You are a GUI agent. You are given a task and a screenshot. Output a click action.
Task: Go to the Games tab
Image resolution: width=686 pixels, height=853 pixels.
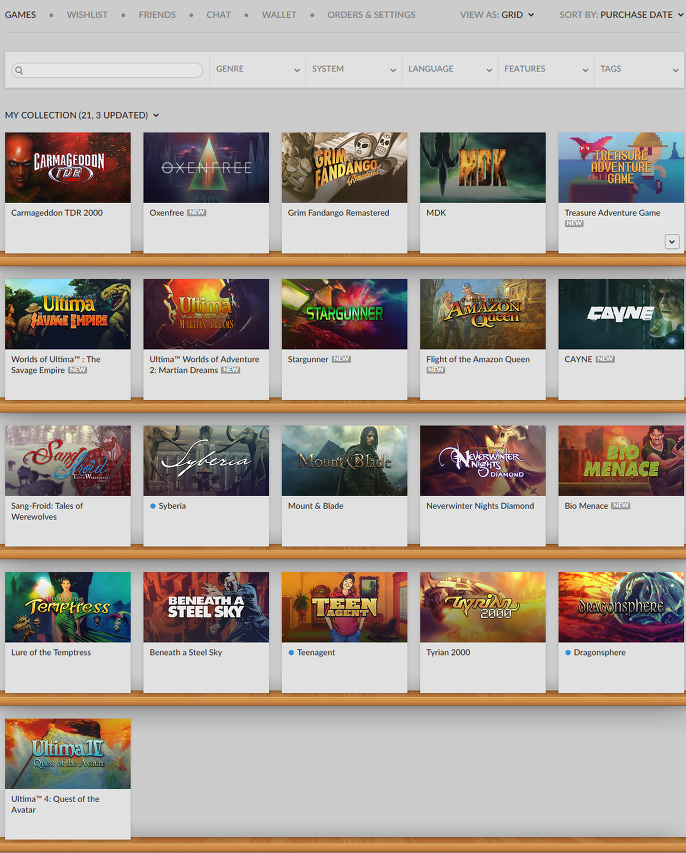click(x=20, y=15)
